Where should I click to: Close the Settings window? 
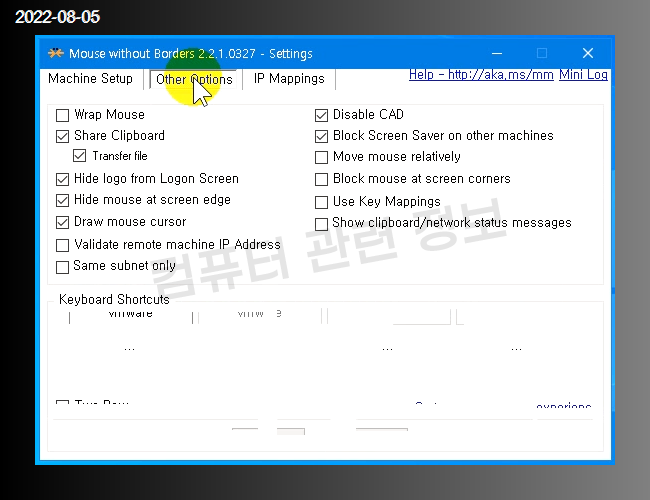click(x=588, y=53)
